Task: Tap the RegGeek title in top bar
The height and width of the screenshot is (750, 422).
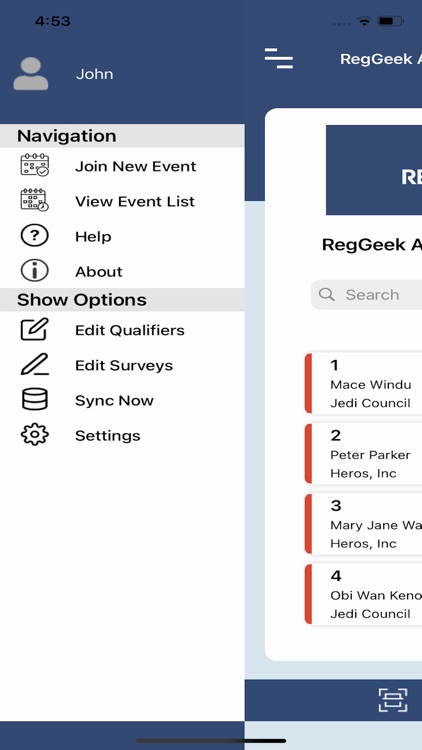Action: (x=381, y=59)
